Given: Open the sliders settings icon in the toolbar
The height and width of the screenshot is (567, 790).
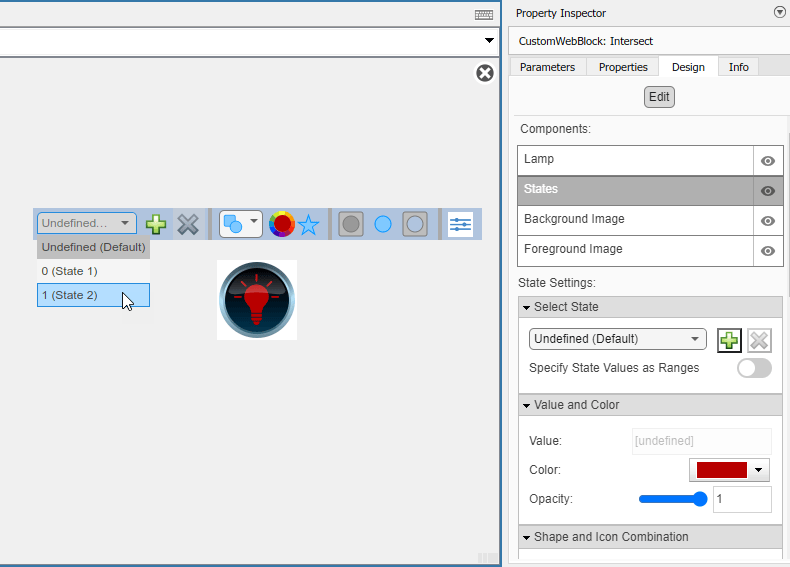Looking at the screenshot, I should click(x=460, y=224).
